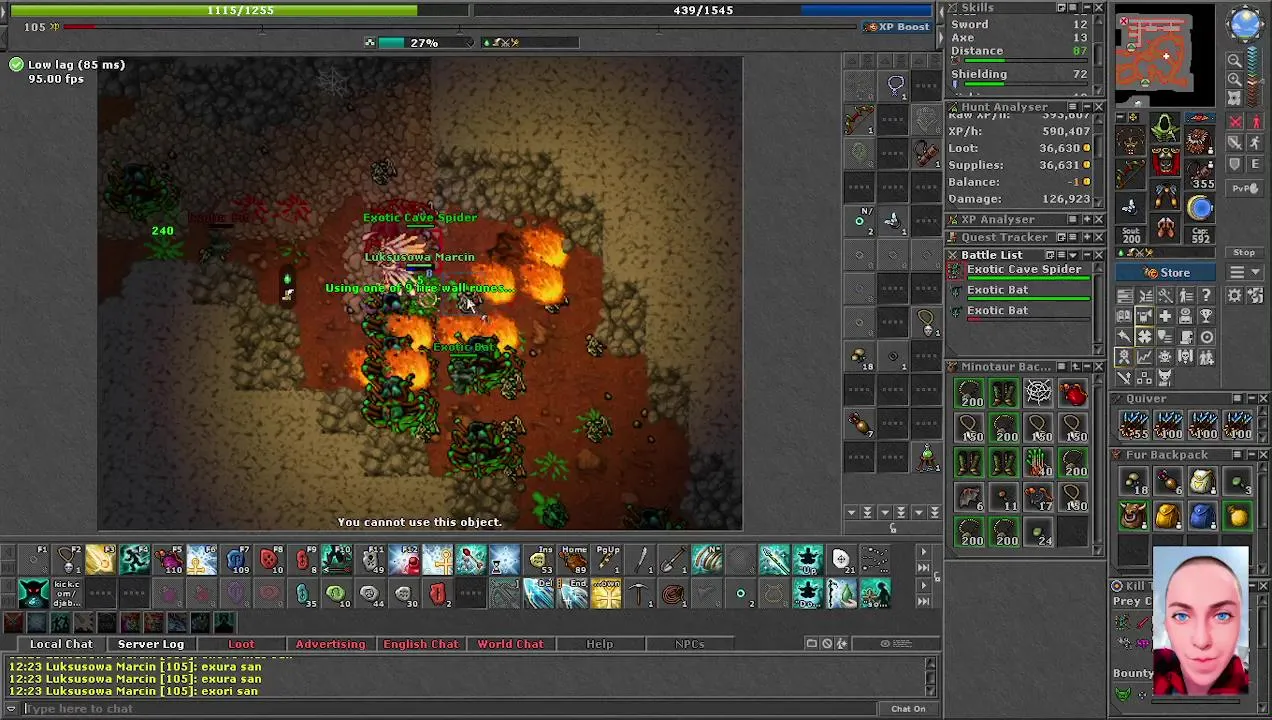Zoom in the minimap with magnifier plus
Image resolution: width=1272 pixels, height=720 pixels.
1235,79
